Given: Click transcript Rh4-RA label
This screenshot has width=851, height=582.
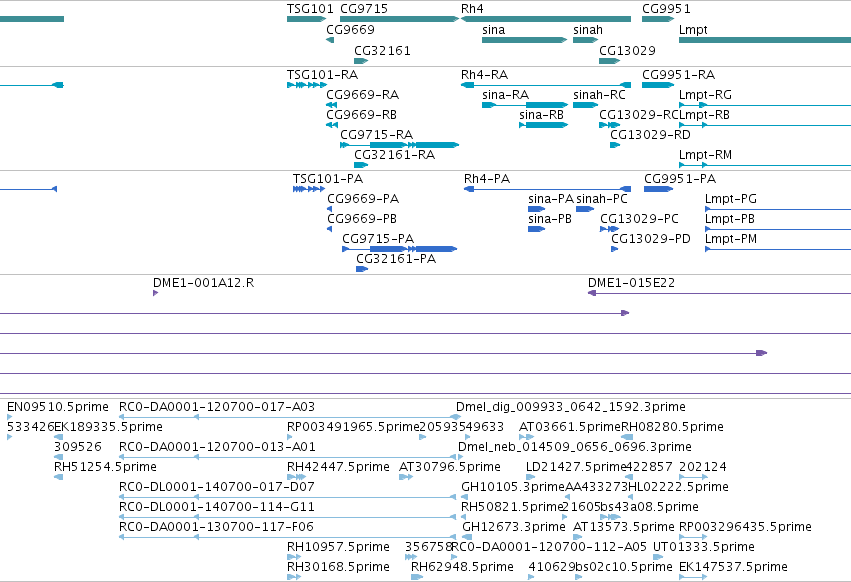Looking at the screenshot, I should (484, 74).
